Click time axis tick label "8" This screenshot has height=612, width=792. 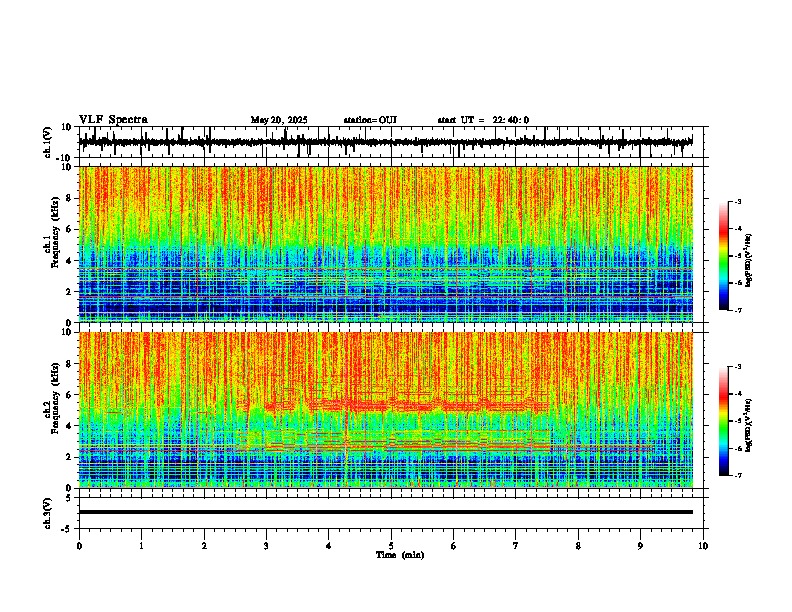tap(578, 546)
